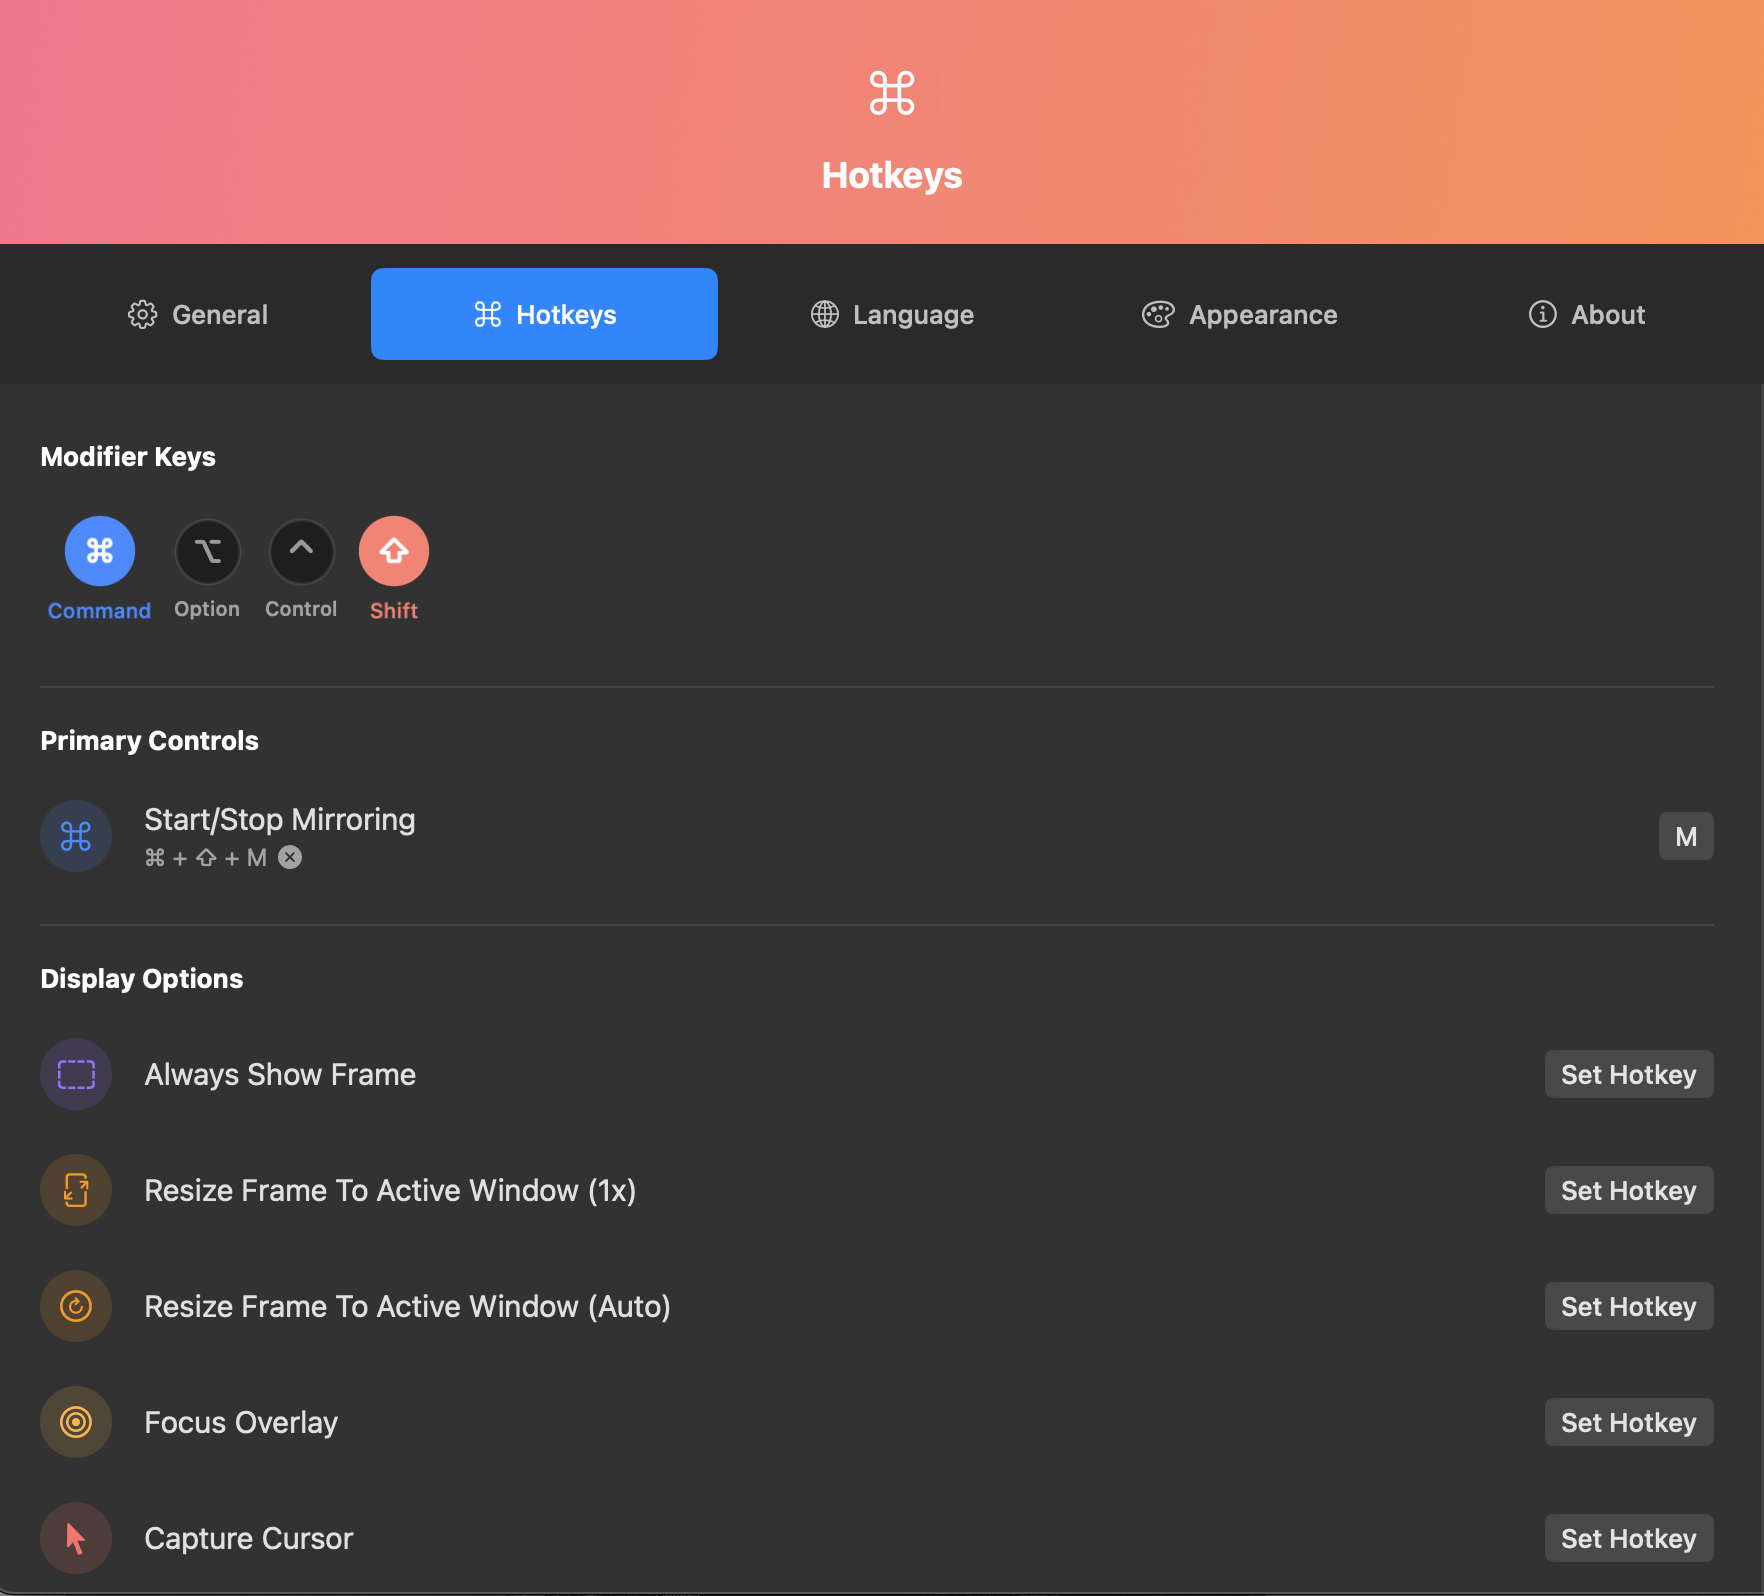Set Hotkey for Resize Frame (Auto)
1764x1596 pixels.
[x=1629, y=1306]
